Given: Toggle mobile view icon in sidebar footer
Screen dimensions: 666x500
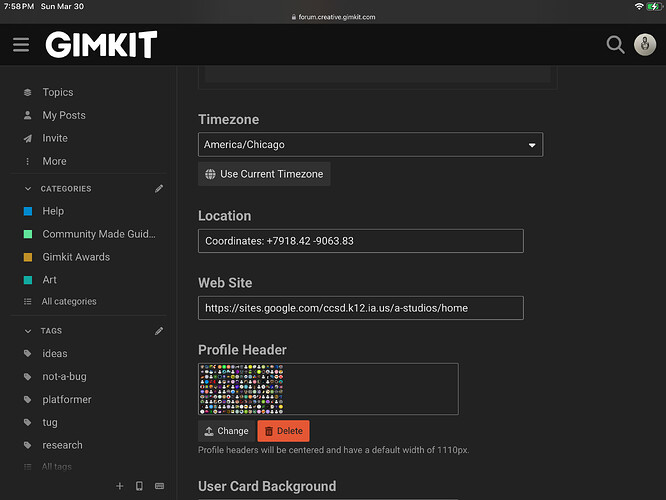Looking at the screenshot, I should (139, 486).
